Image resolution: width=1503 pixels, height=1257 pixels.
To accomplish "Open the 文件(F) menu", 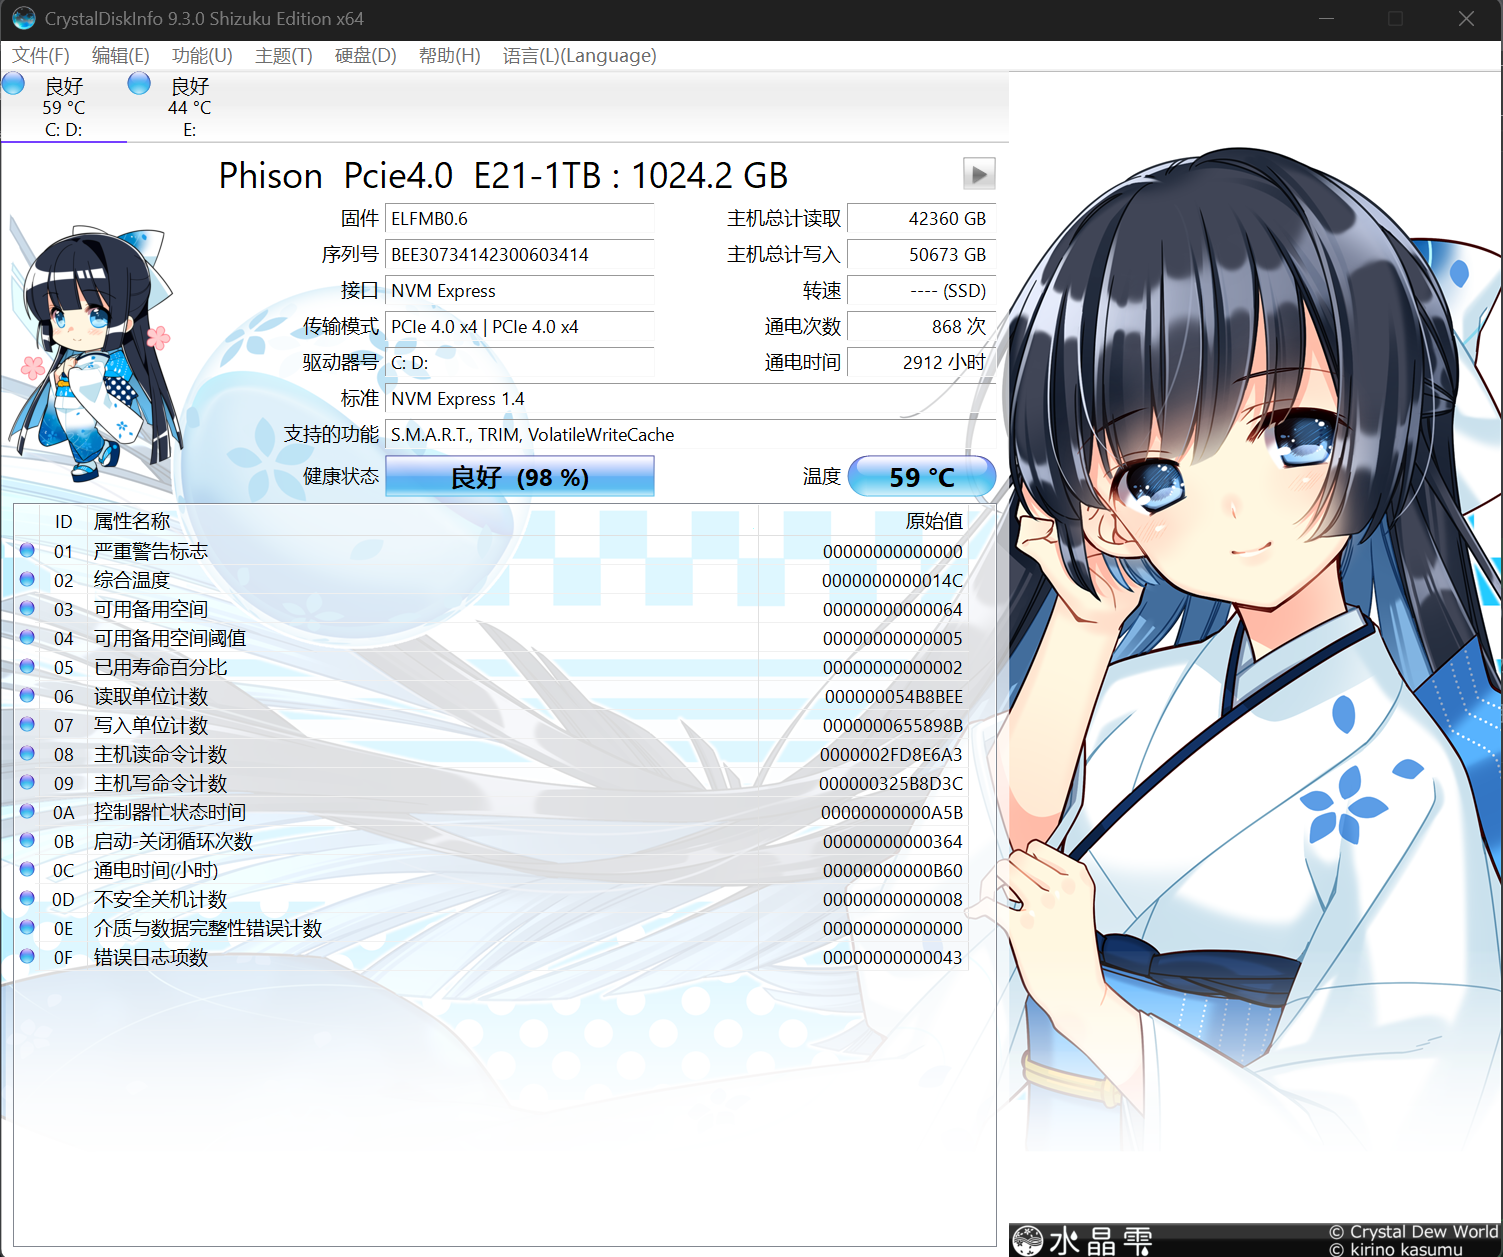I will click(x=41, y=56).
